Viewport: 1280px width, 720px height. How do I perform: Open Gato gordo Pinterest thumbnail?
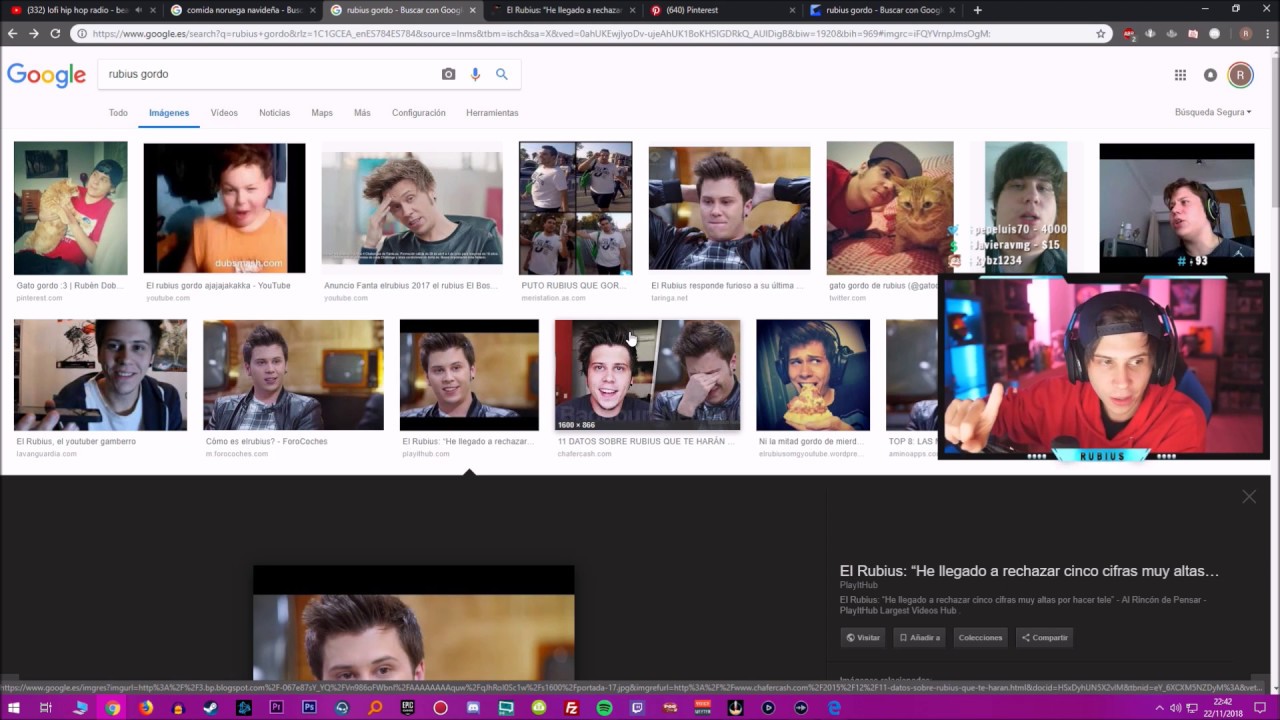click(x=70, y=208)
